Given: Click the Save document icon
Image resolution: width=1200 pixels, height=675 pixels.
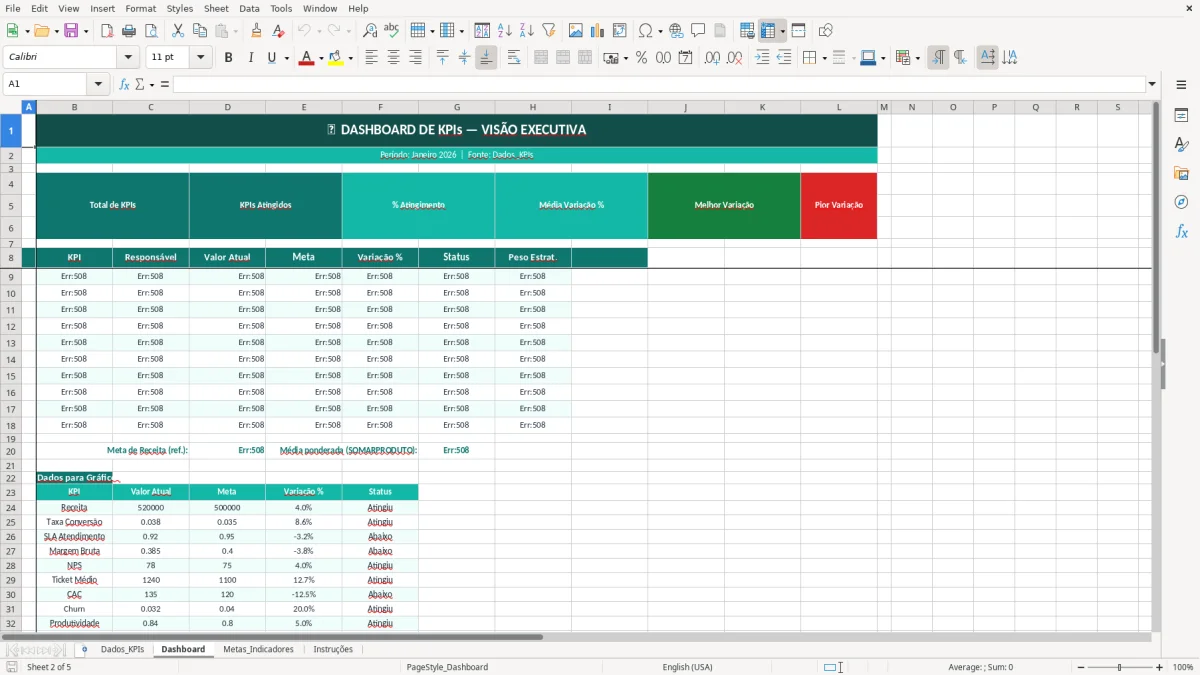Looking at the screenshot, I should click(71, 31).
